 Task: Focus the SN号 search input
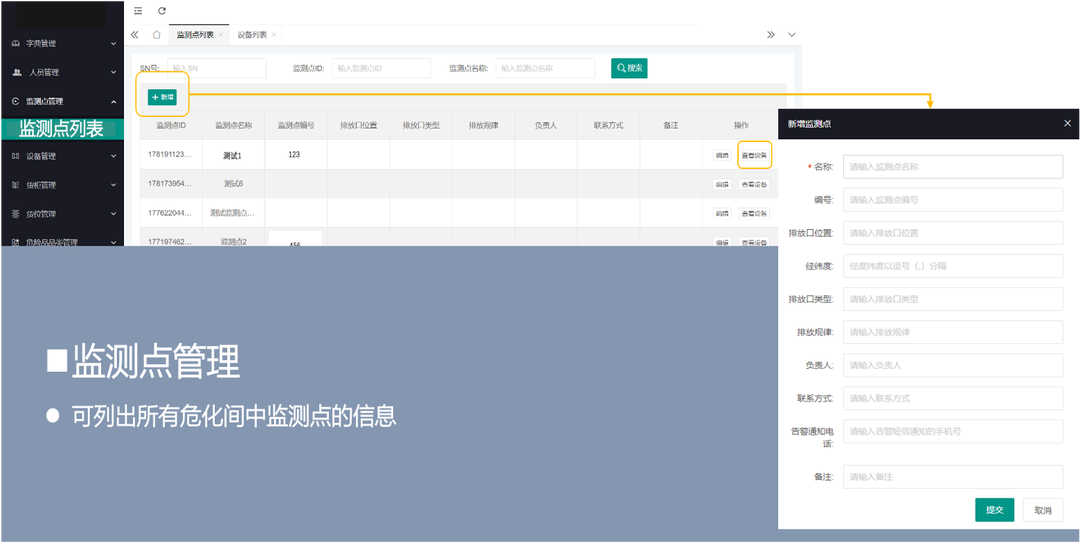[x=216, y=68]
